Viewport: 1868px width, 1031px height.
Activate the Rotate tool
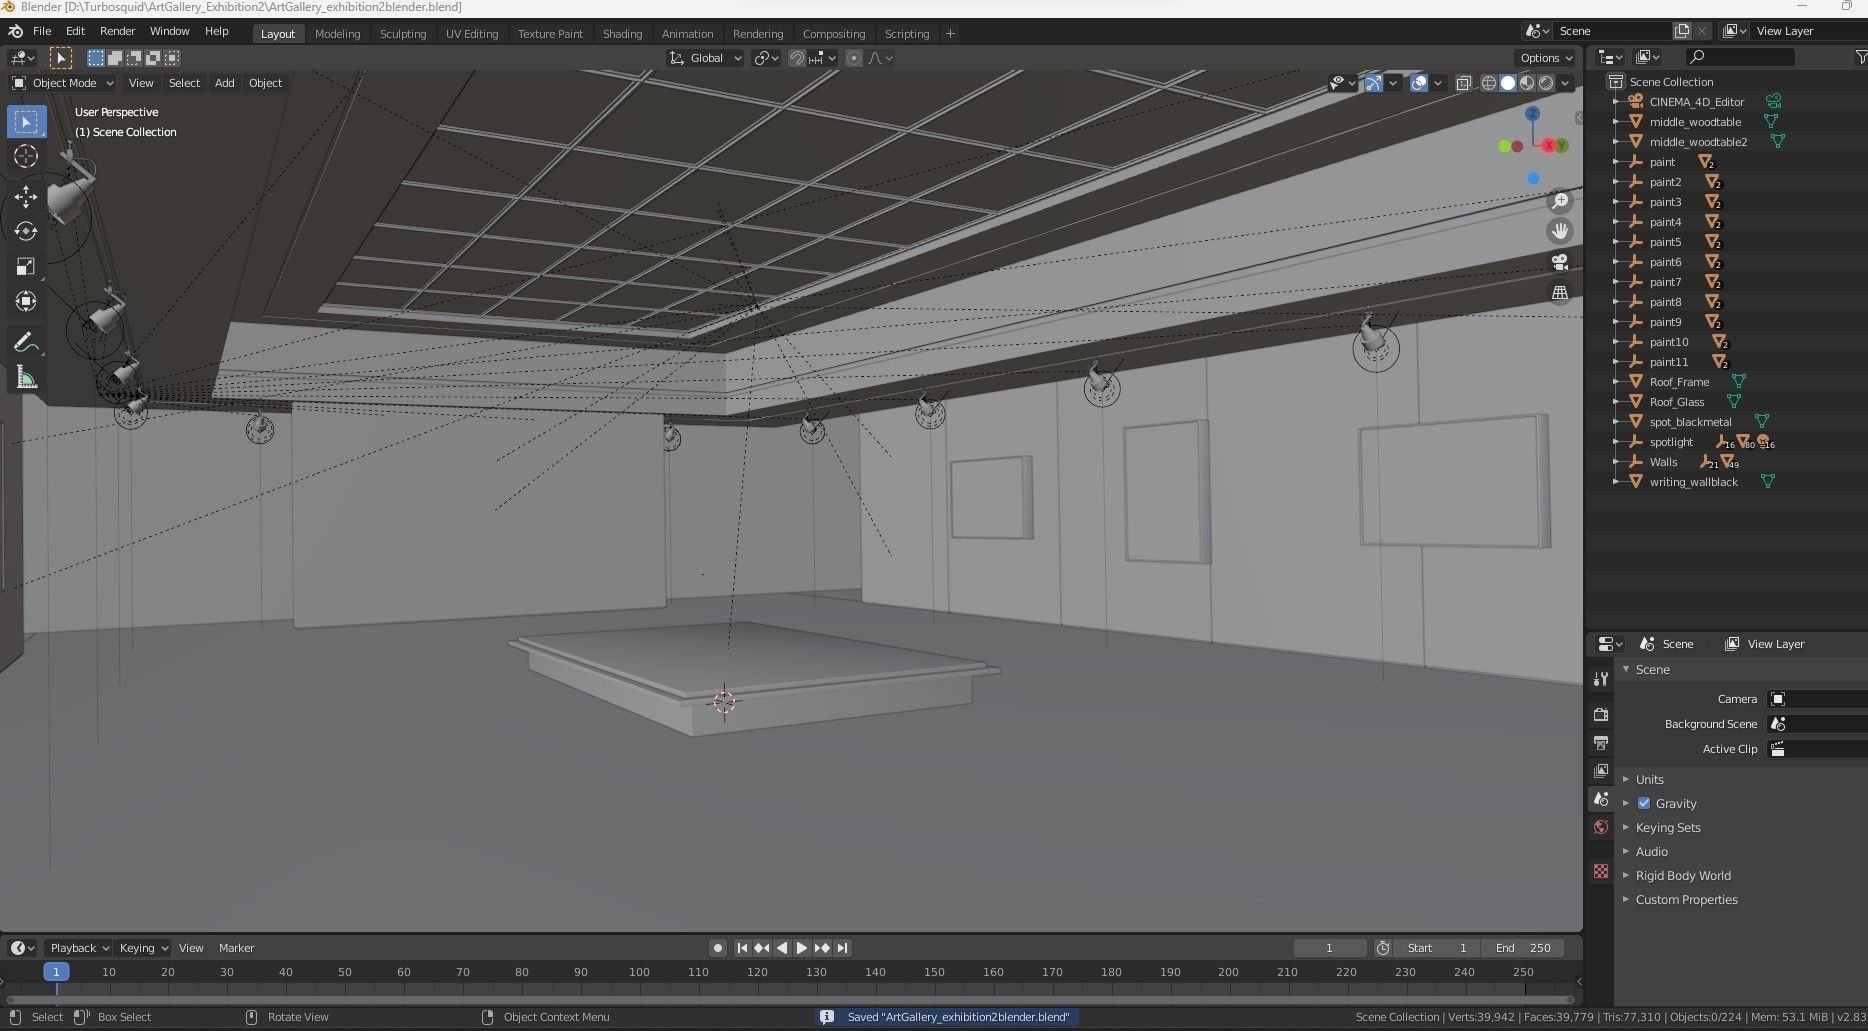click(x=26, y=231)
